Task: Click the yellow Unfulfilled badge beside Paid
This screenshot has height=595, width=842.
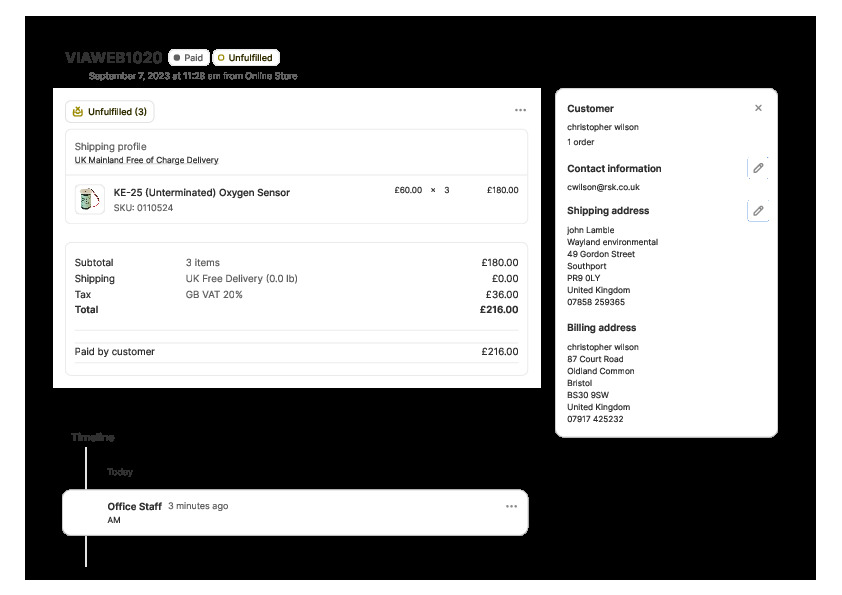Action: 245,58
